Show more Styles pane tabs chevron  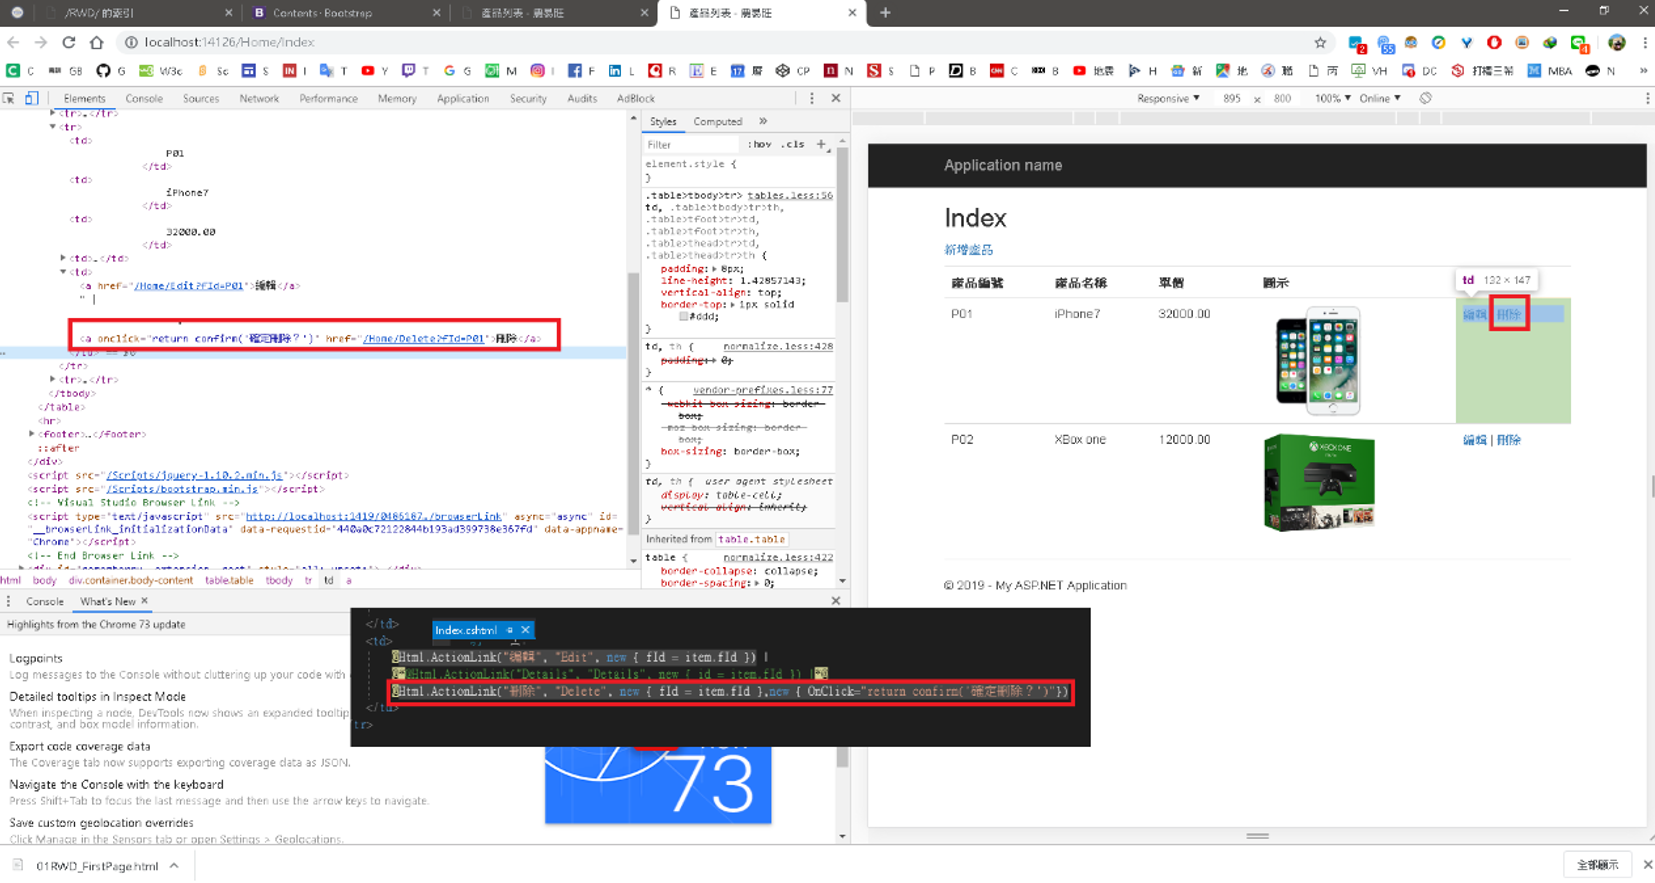763,121
